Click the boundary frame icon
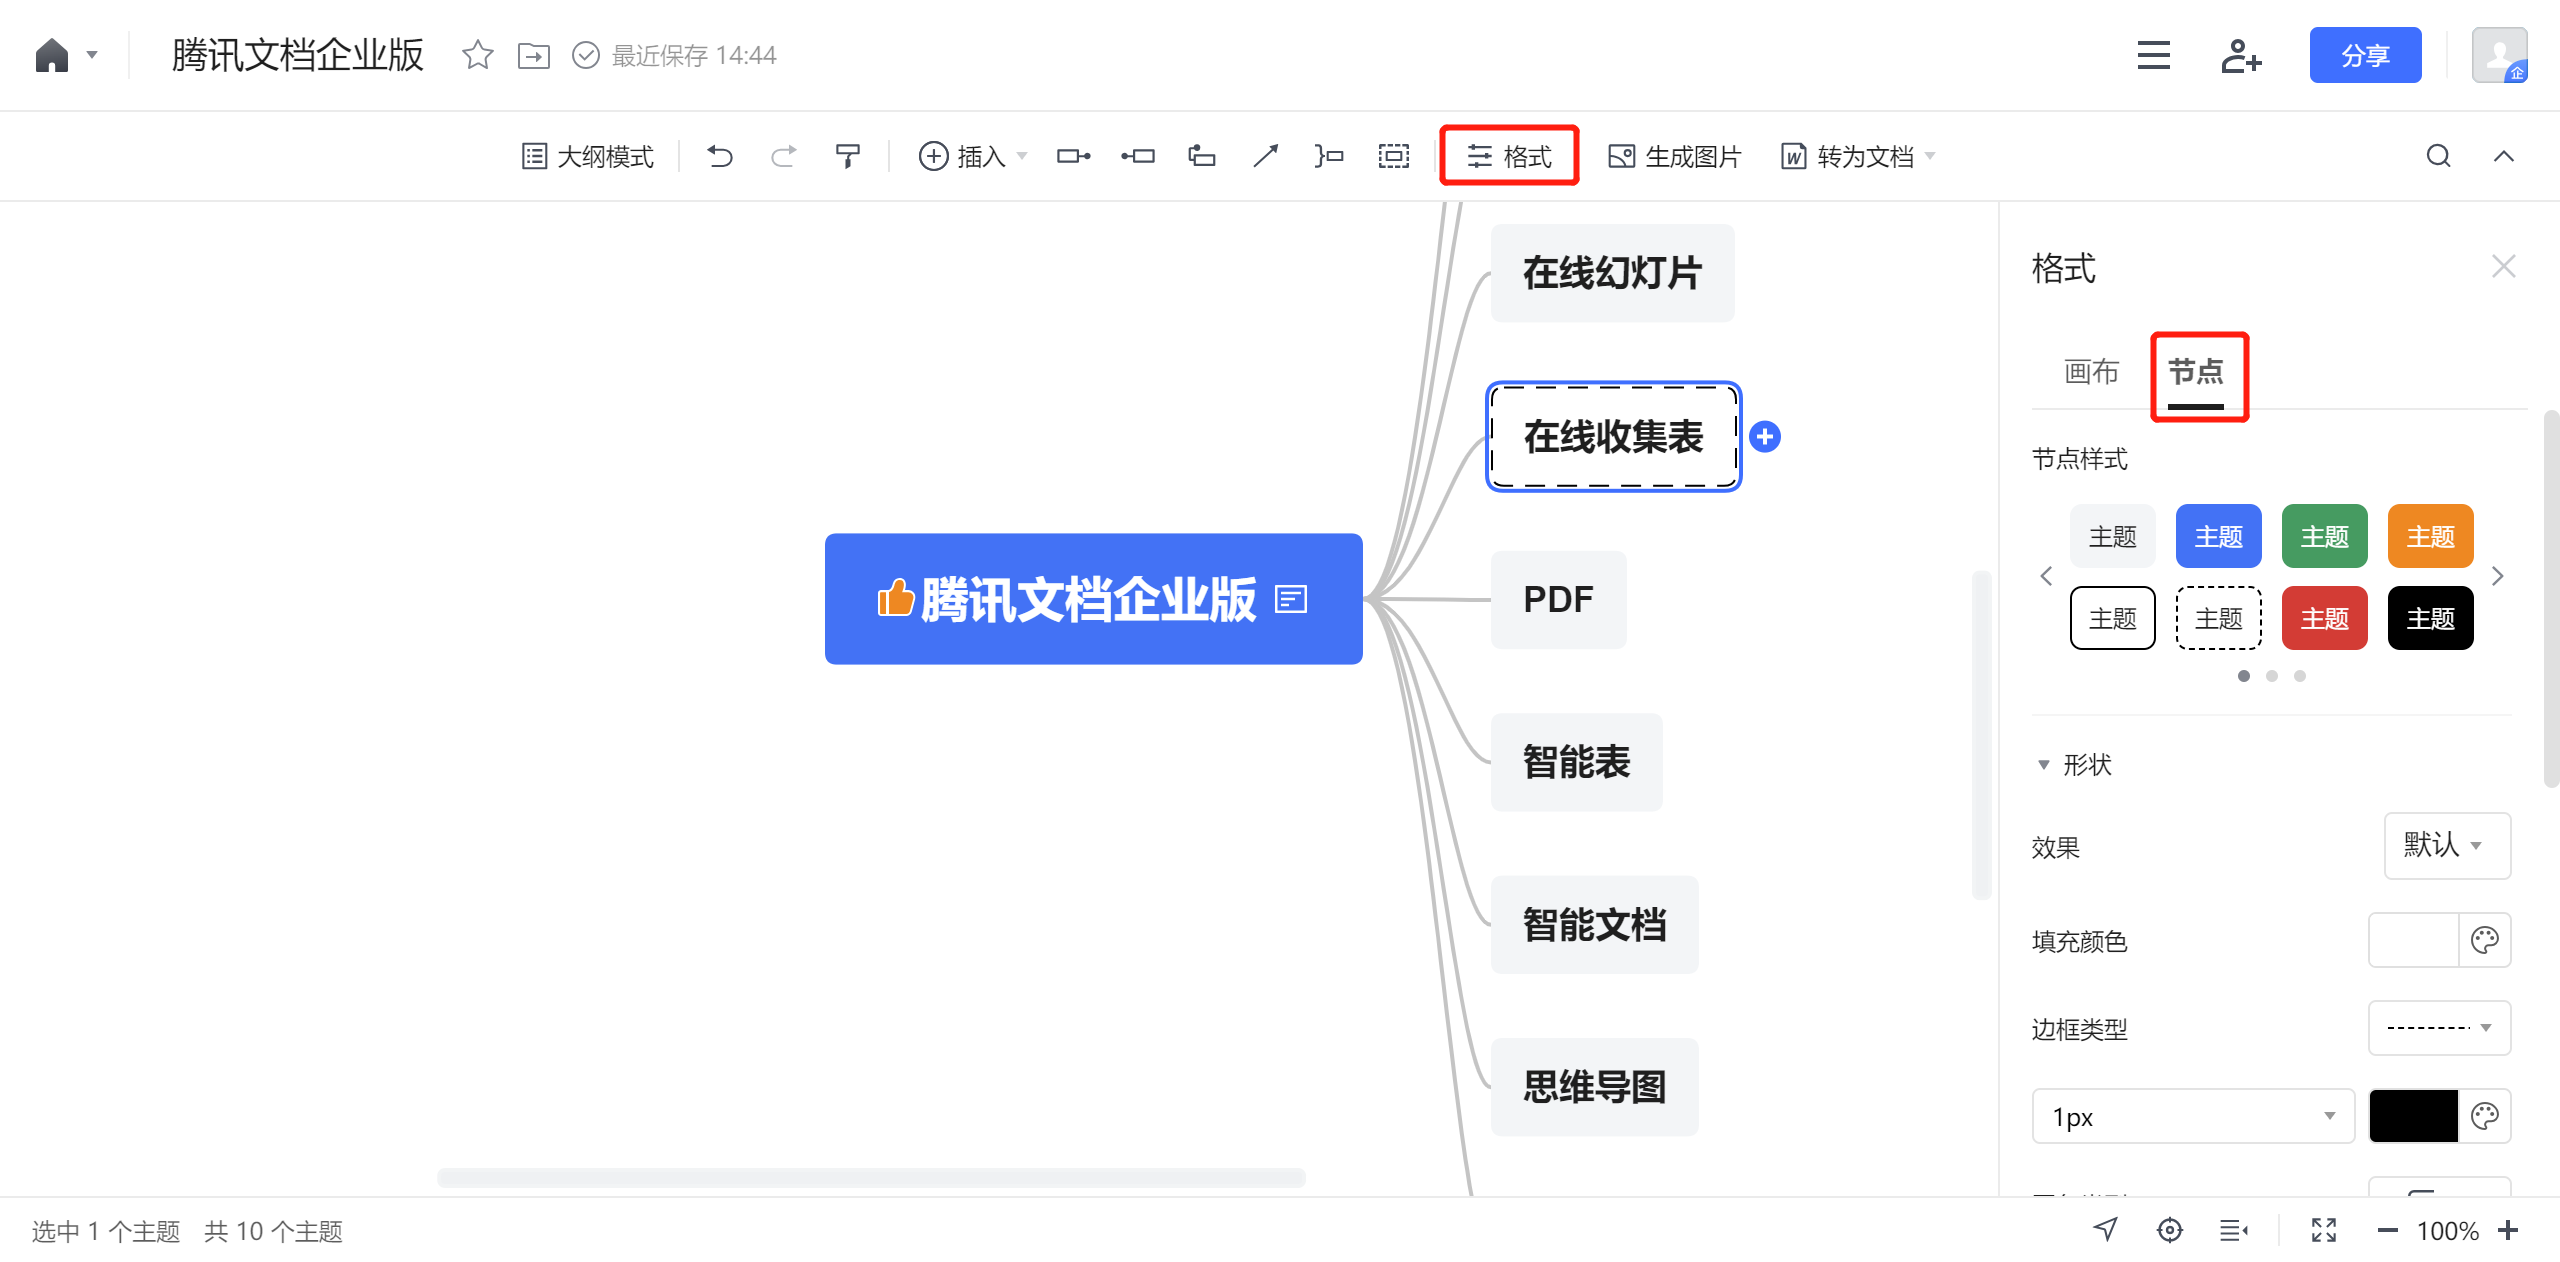 tap(1393, 156)
